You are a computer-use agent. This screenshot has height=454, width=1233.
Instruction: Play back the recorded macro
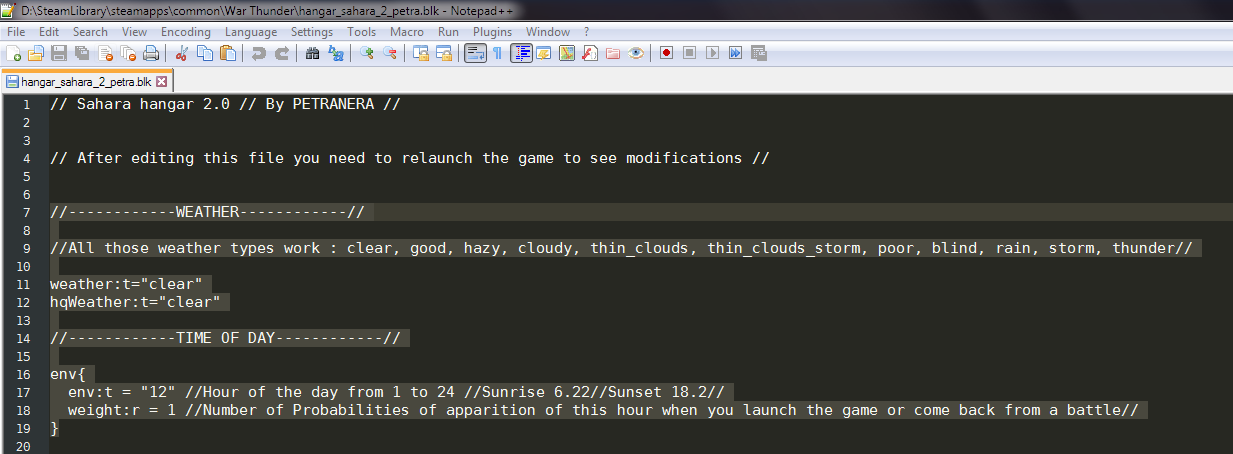point(713,53)
